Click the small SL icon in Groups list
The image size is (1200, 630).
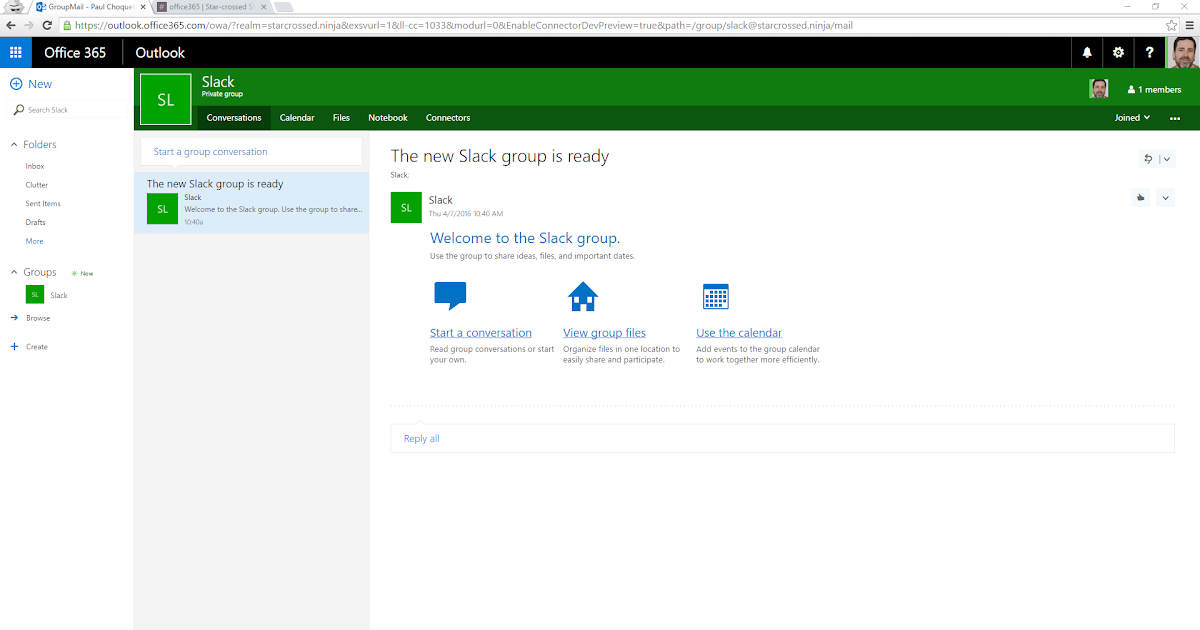35,295
